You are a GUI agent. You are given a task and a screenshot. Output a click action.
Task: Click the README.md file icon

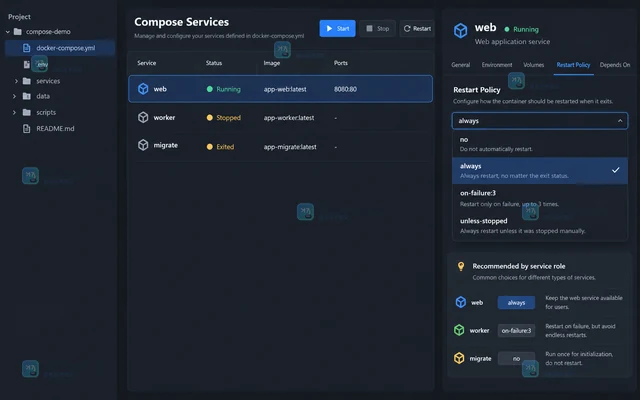point(27,129)
